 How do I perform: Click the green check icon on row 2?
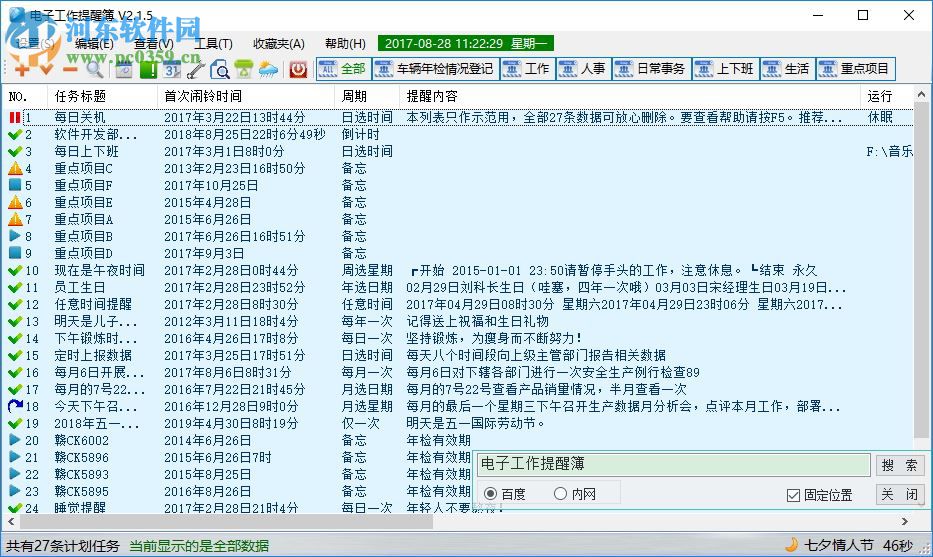pos(15,134)
